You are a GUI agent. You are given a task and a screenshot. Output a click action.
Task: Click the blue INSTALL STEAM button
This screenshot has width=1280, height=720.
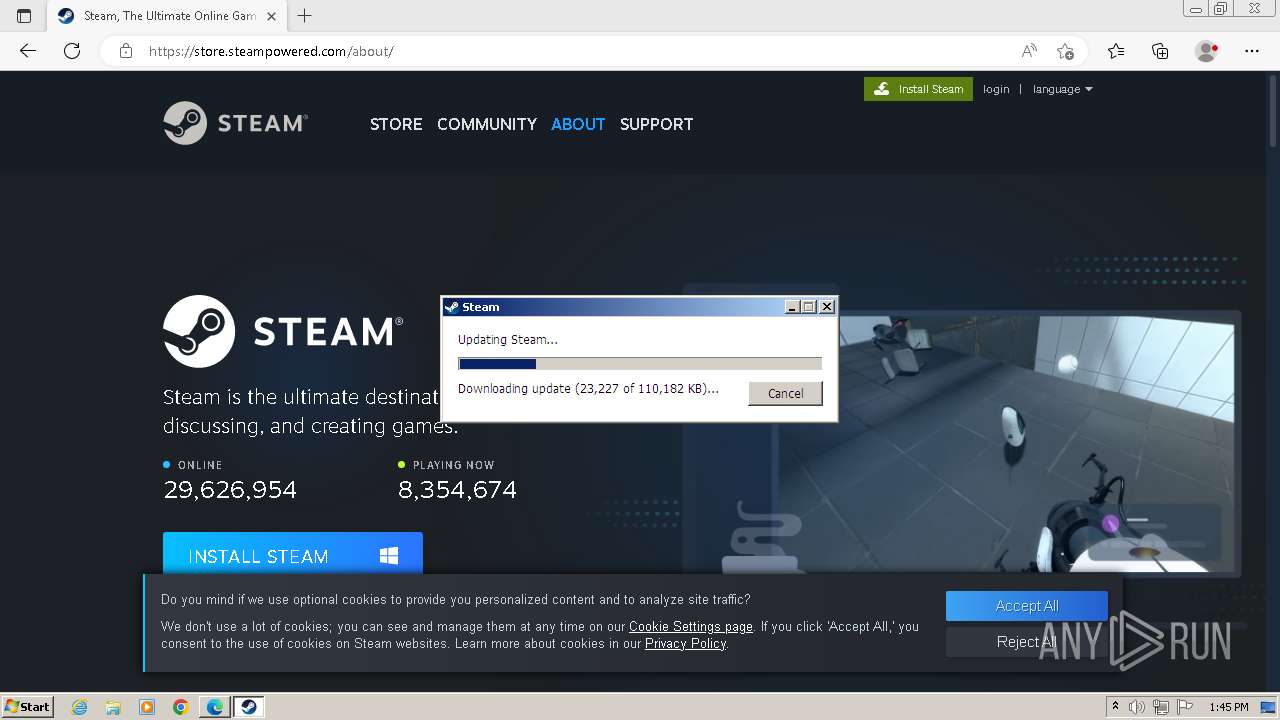pyautogui.click(x=293, y=553)
